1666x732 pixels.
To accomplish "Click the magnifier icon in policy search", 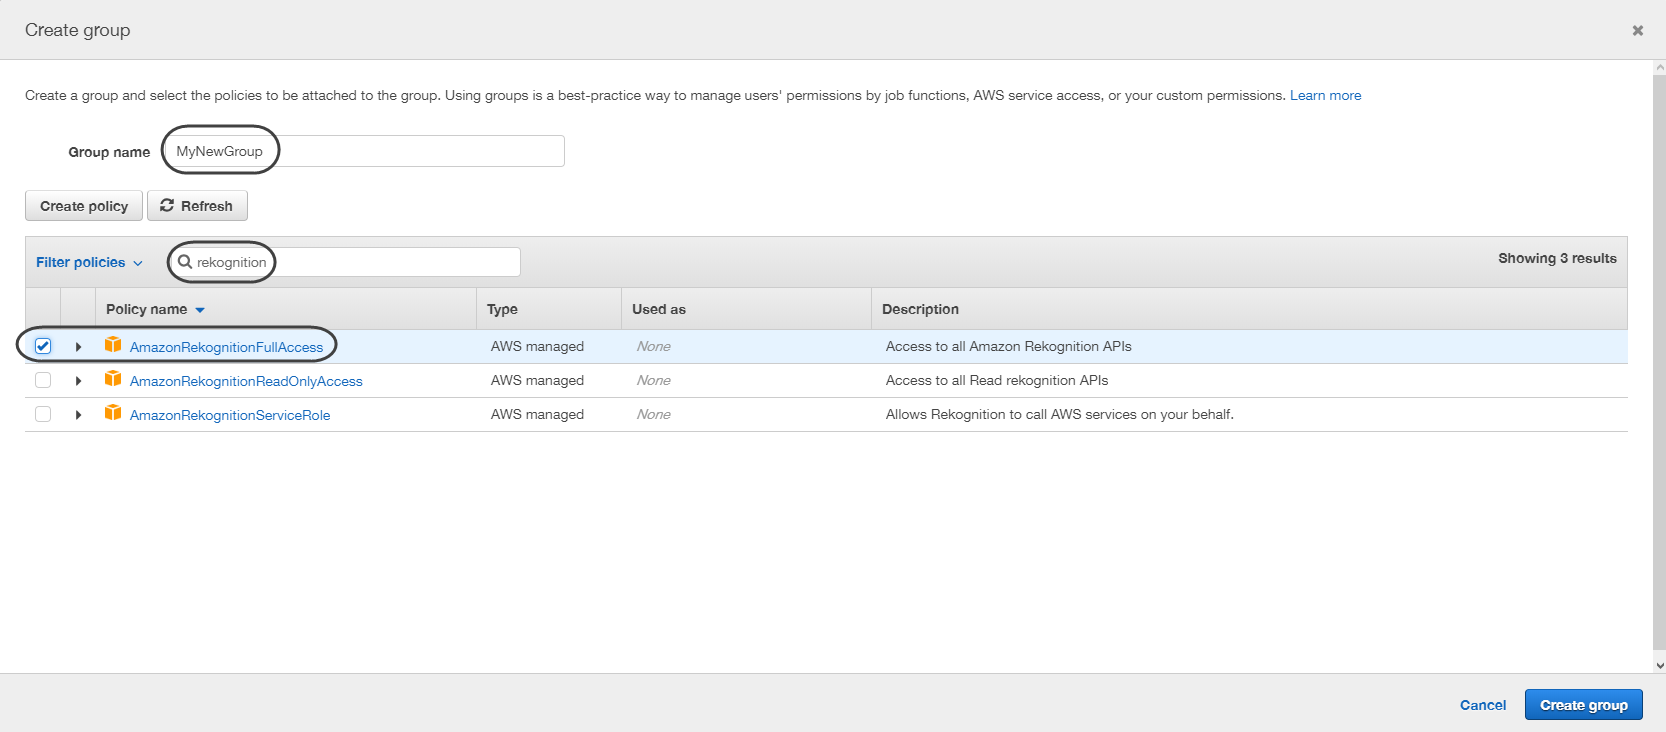I will (185, 262).
